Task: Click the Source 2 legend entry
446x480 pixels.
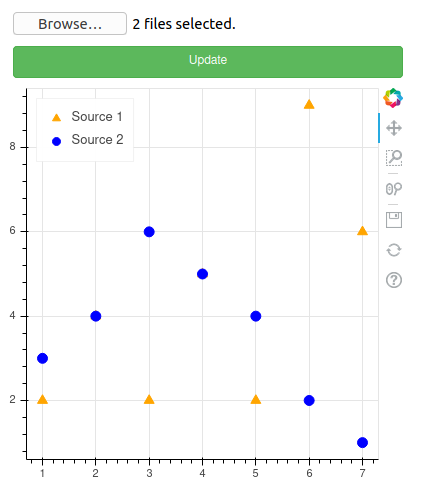Action: [88, 140]
